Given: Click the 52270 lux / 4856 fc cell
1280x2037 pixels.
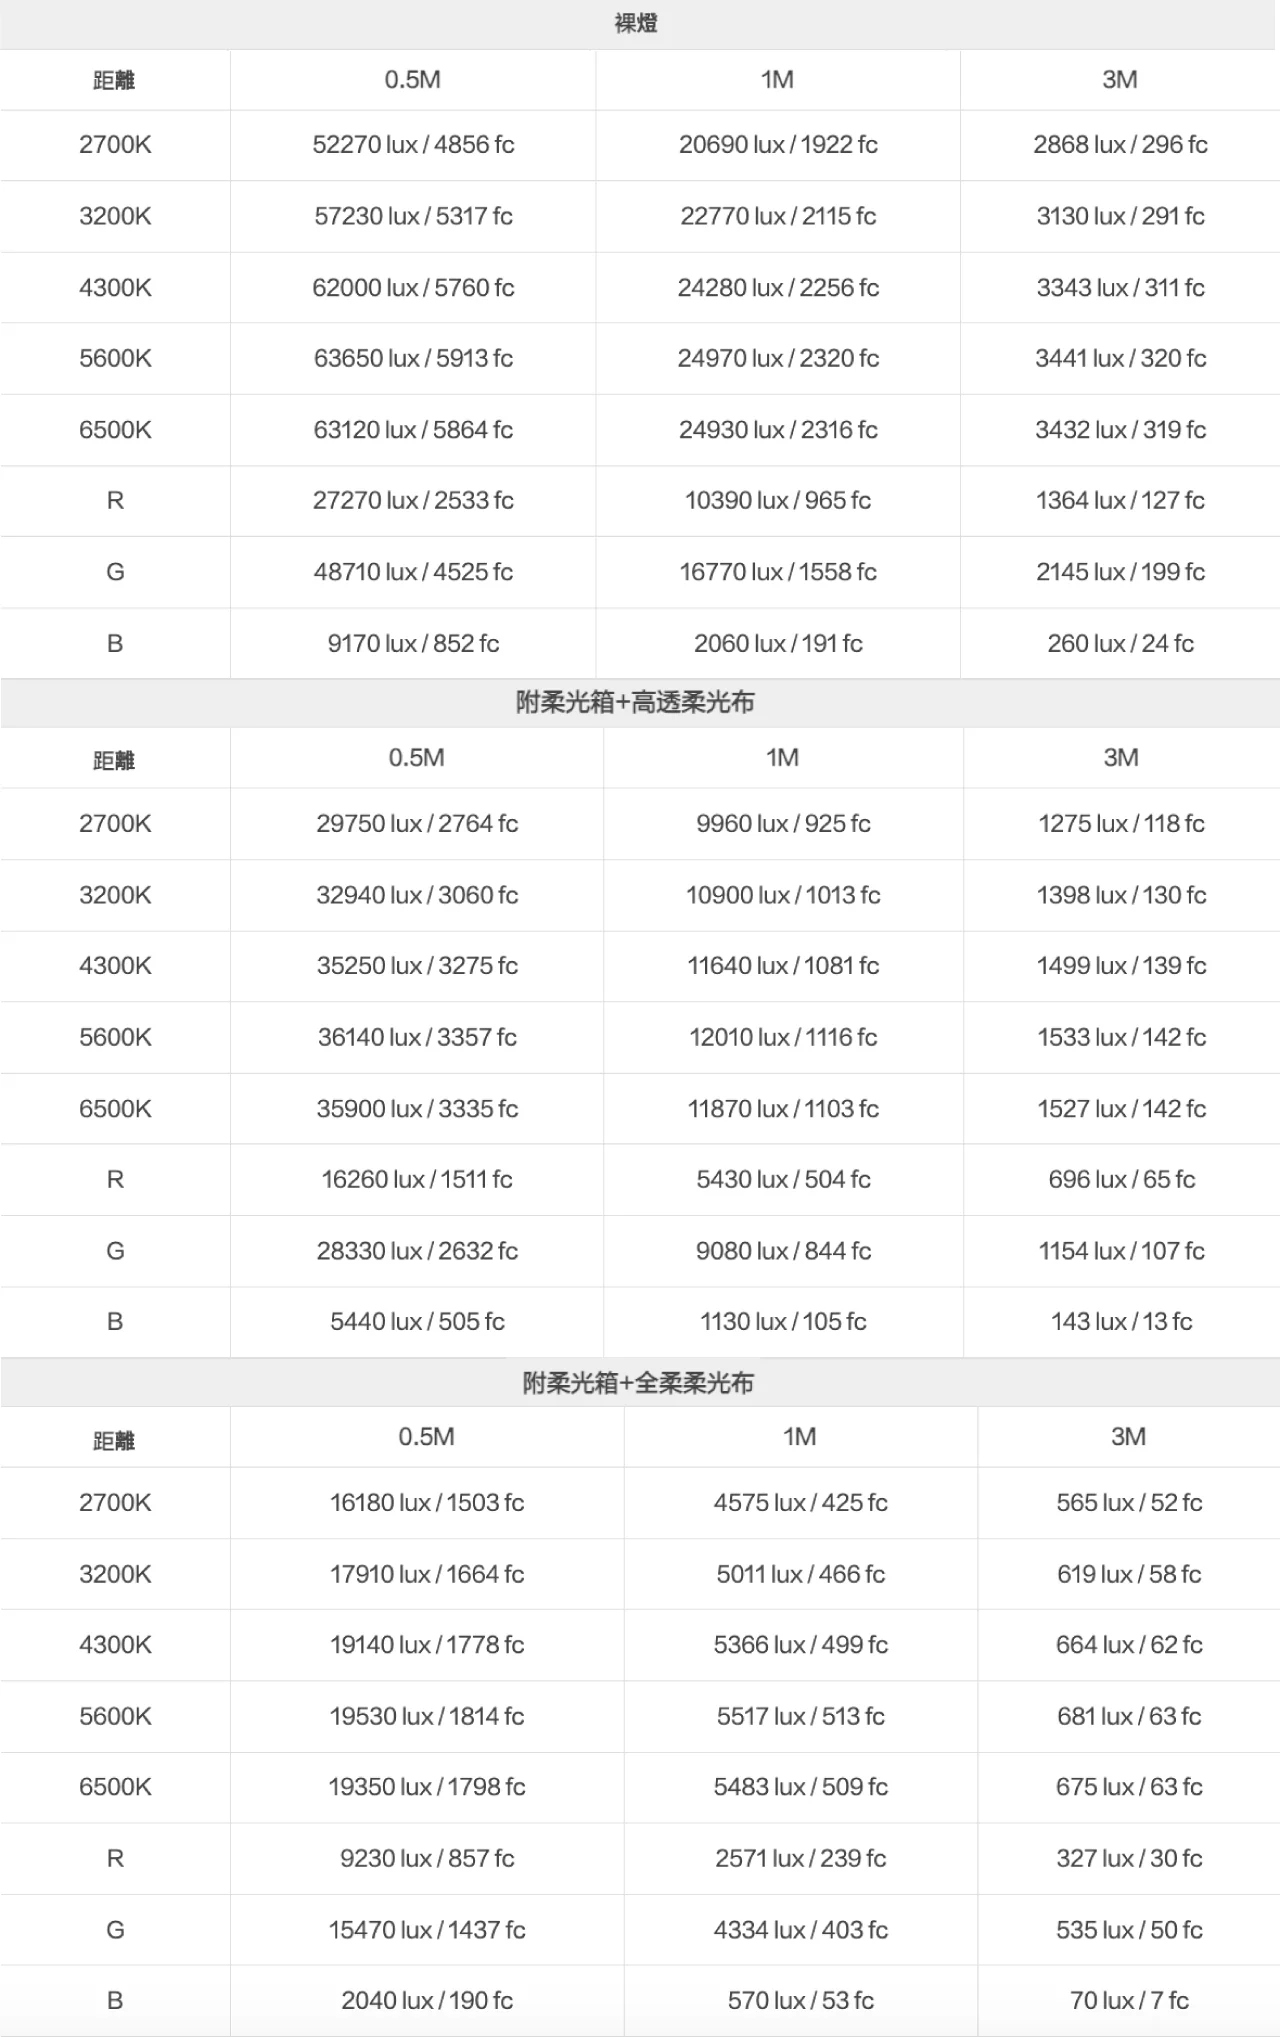Looking at the screenshot, I should coord(413,145).
